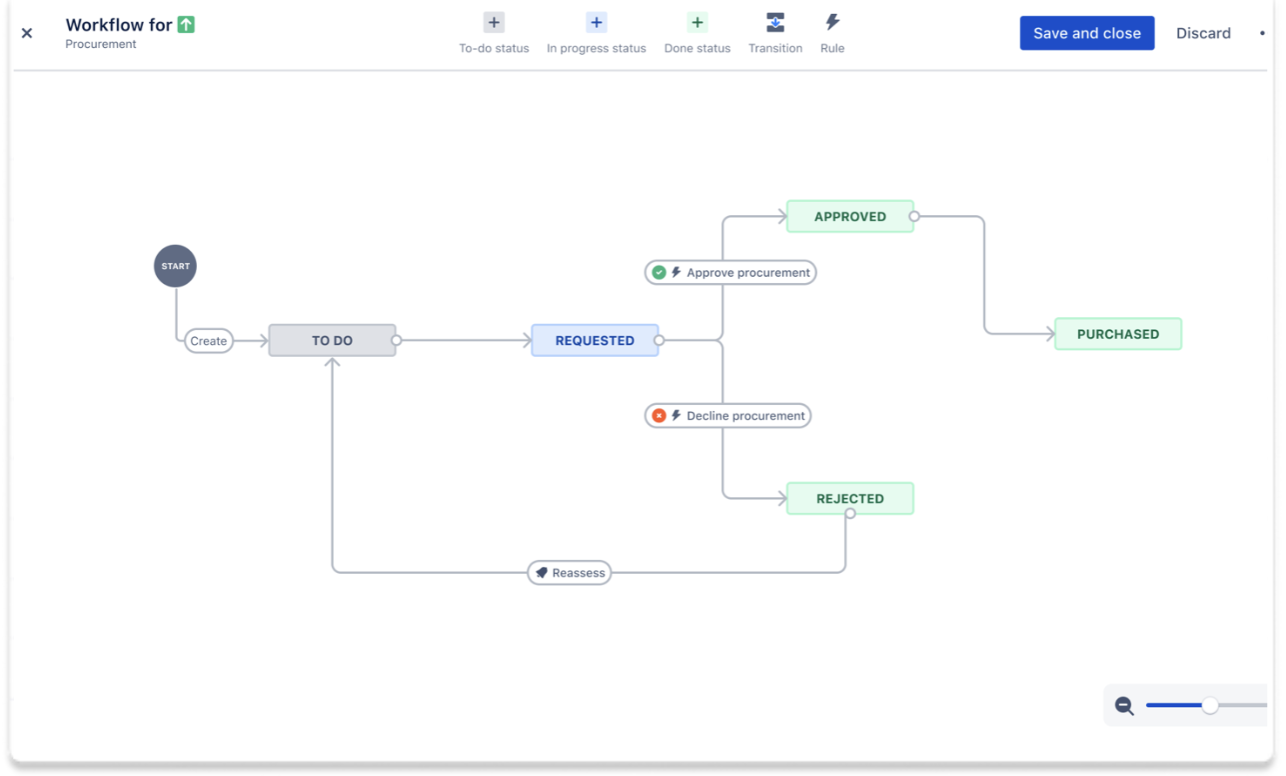
Task: Click the START circle node
Action: (x=175, y=266)
